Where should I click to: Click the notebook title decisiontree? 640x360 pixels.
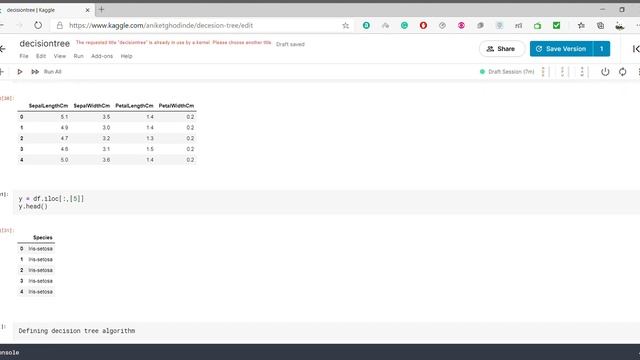(44, 43)
